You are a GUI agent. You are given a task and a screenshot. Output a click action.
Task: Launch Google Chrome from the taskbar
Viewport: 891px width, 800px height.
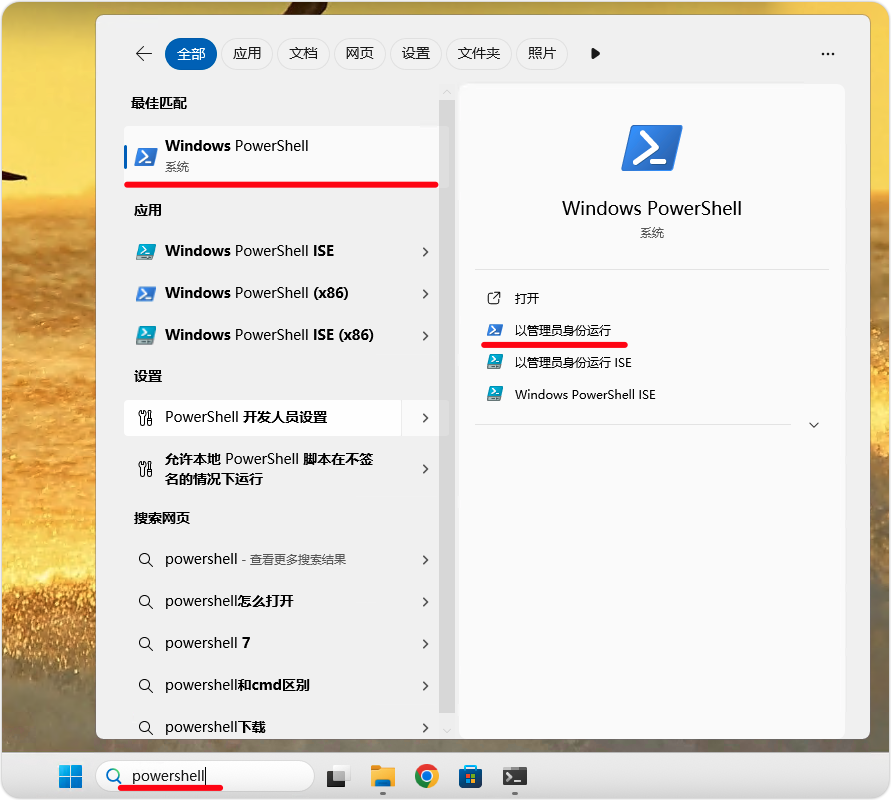(427, 776)
